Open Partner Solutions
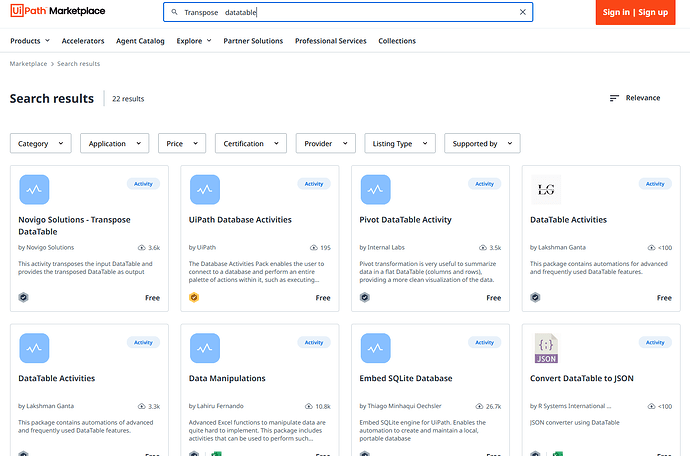This screenshot has width=690, height=456. [253, 41]
